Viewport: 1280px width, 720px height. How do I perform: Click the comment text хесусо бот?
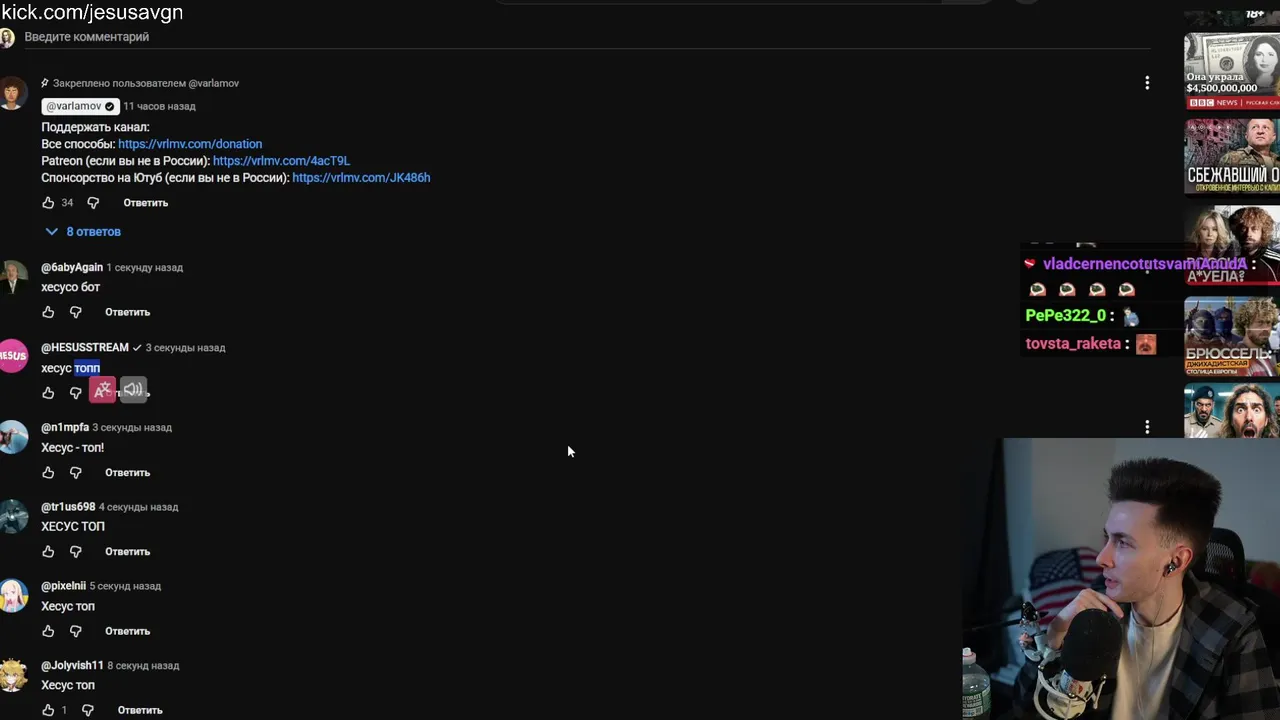coord(70,287)
